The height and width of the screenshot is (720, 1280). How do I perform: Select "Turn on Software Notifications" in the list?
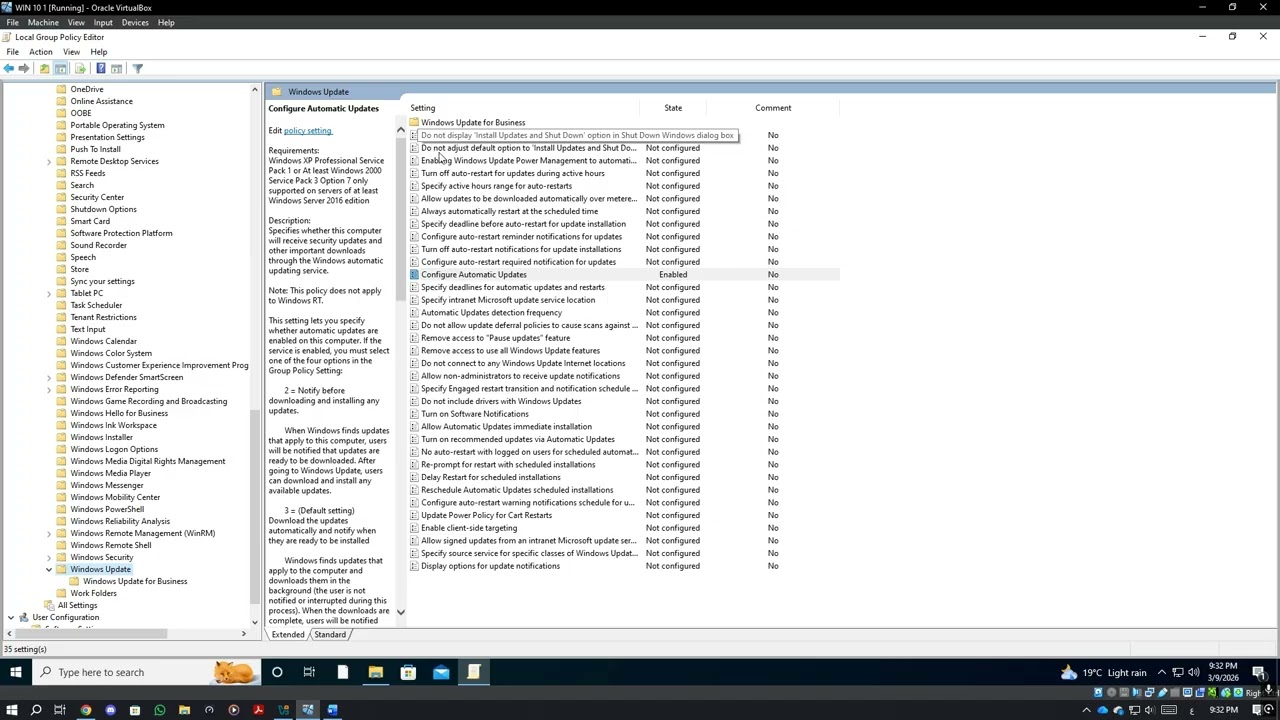tap(475, 414)
